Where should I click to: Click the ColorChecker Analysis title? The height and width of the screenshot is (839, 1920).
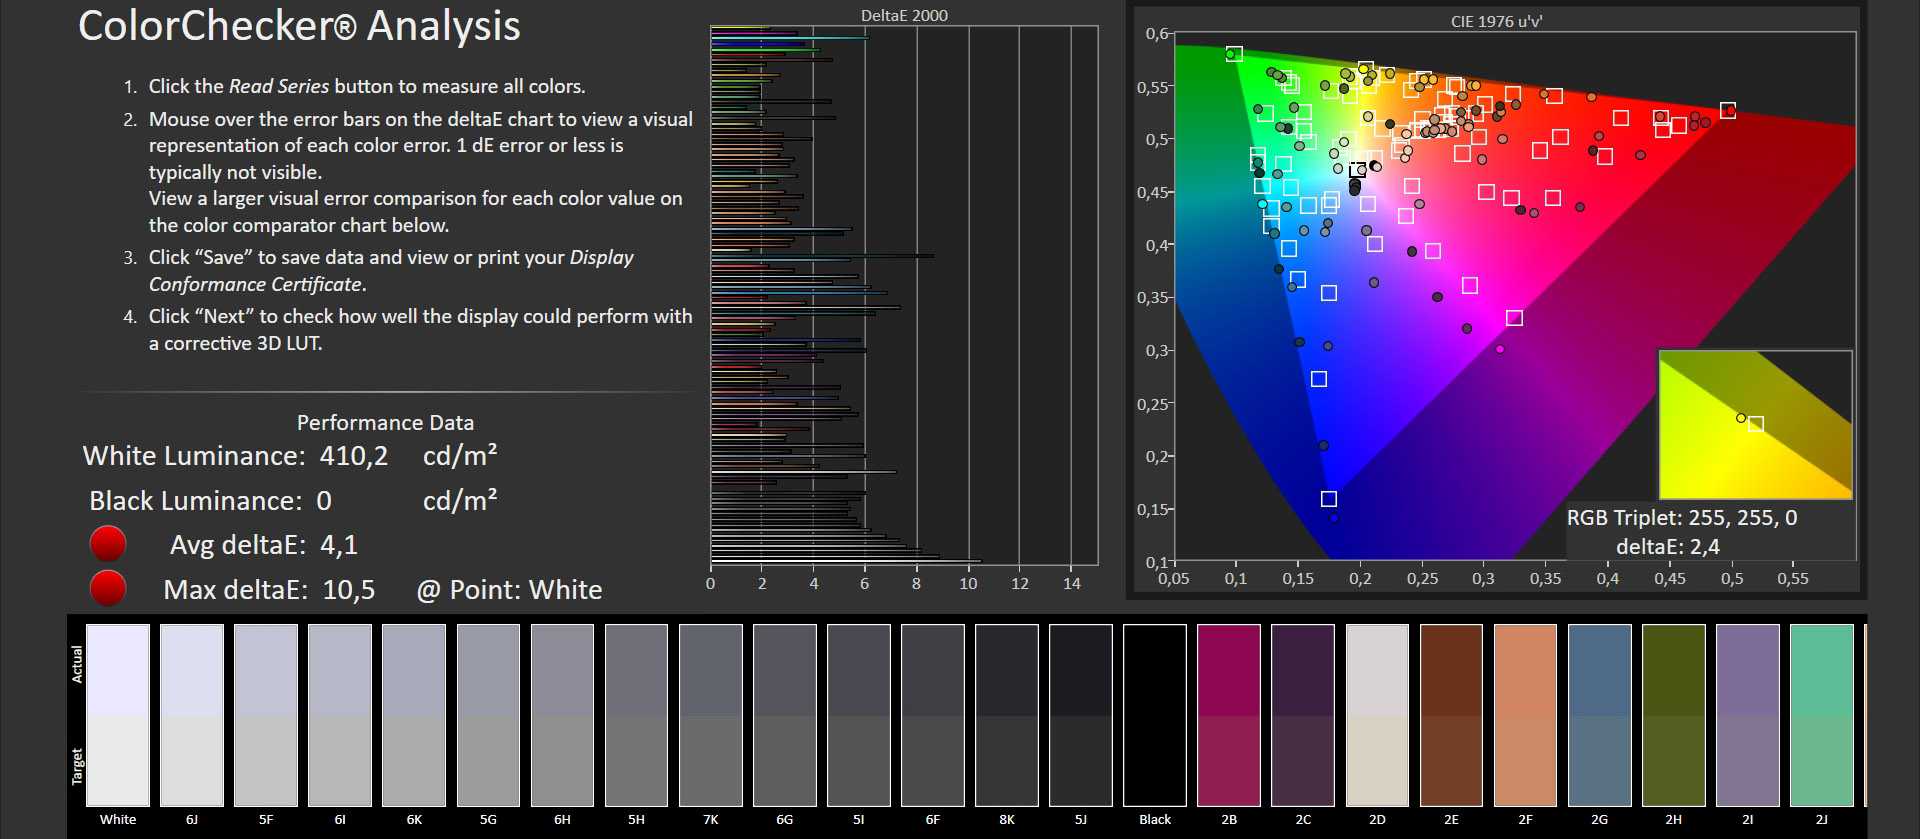(x=299, y=26)
